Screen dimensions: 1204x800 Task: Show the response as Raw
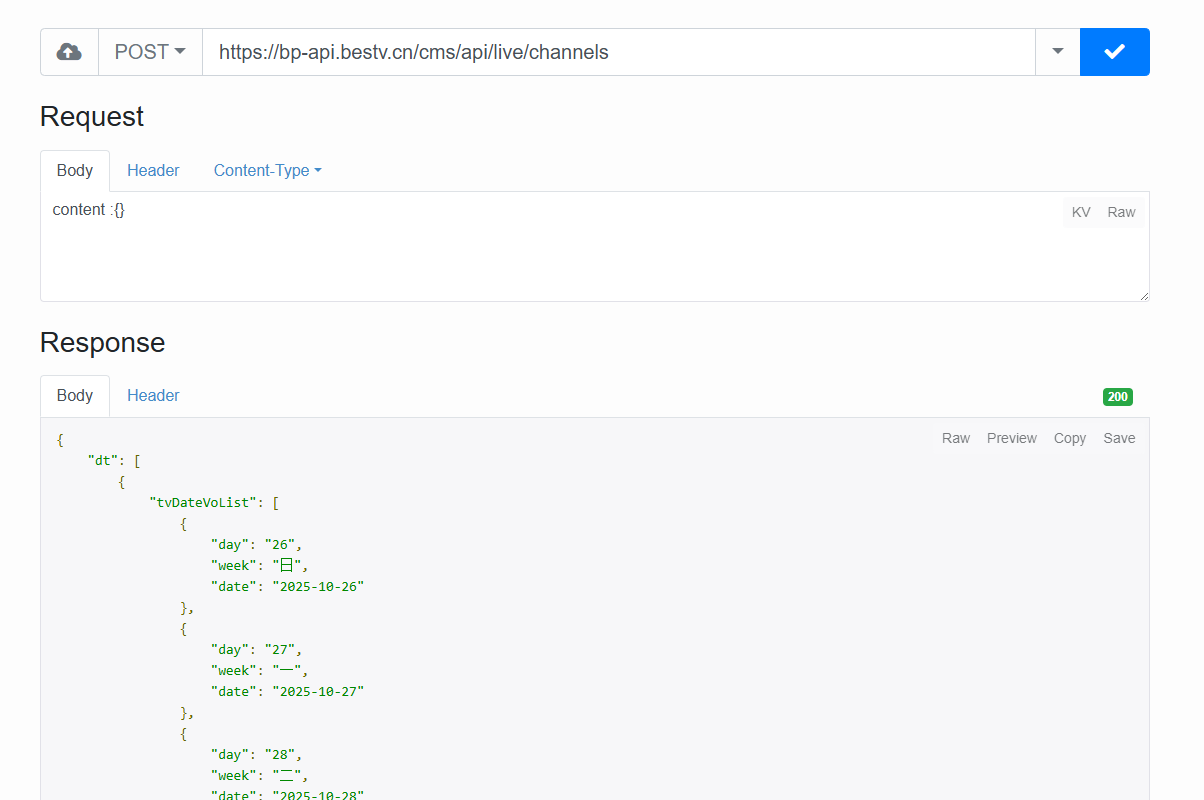pyautogui.click(x=956, y=438)
